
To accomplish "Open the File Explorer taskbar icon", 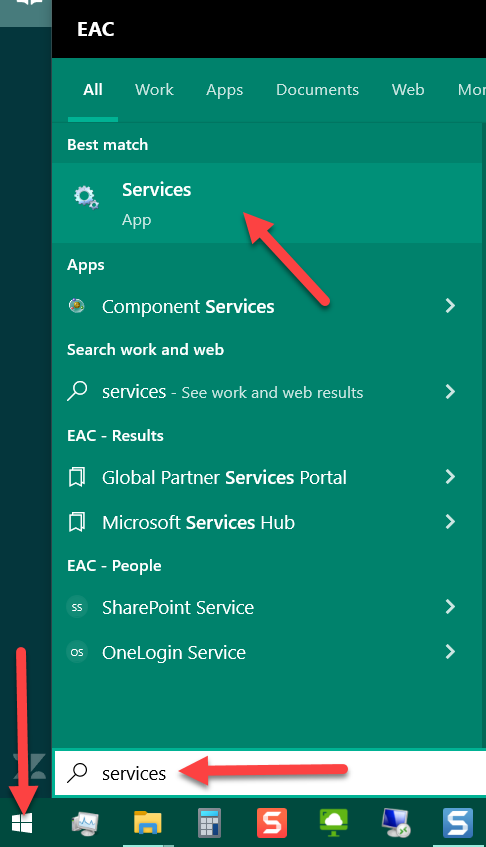I will [x=148, y=823].
